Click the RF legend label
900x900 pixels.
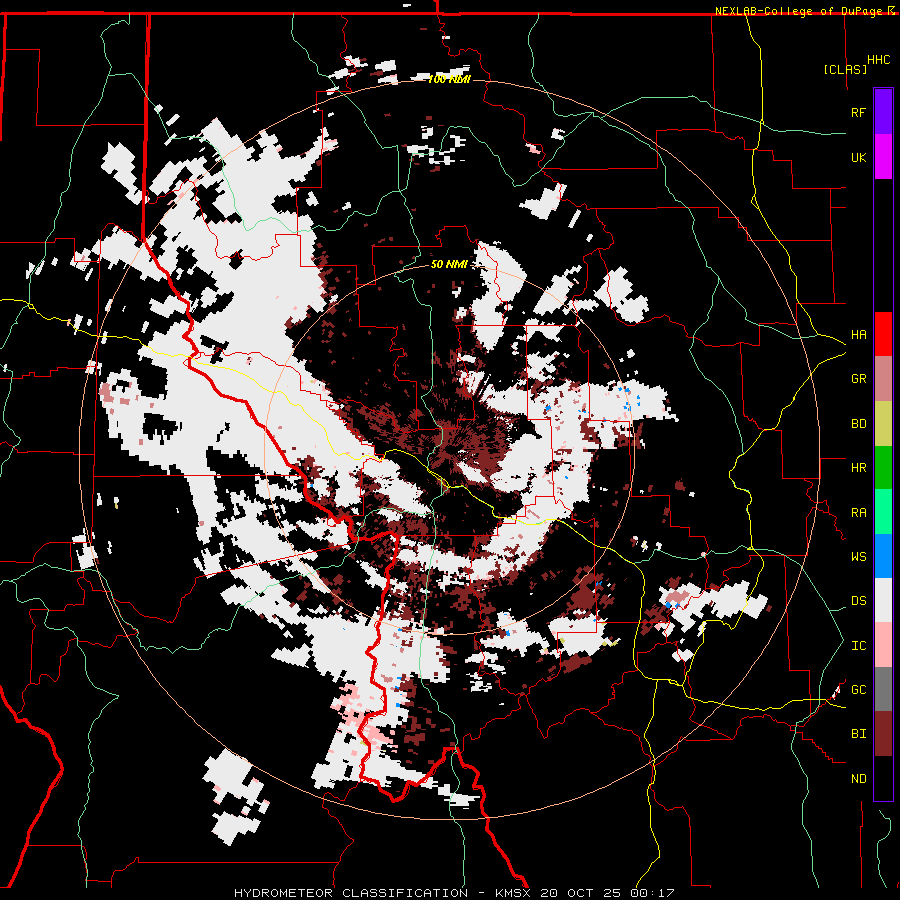coord(858,112)
